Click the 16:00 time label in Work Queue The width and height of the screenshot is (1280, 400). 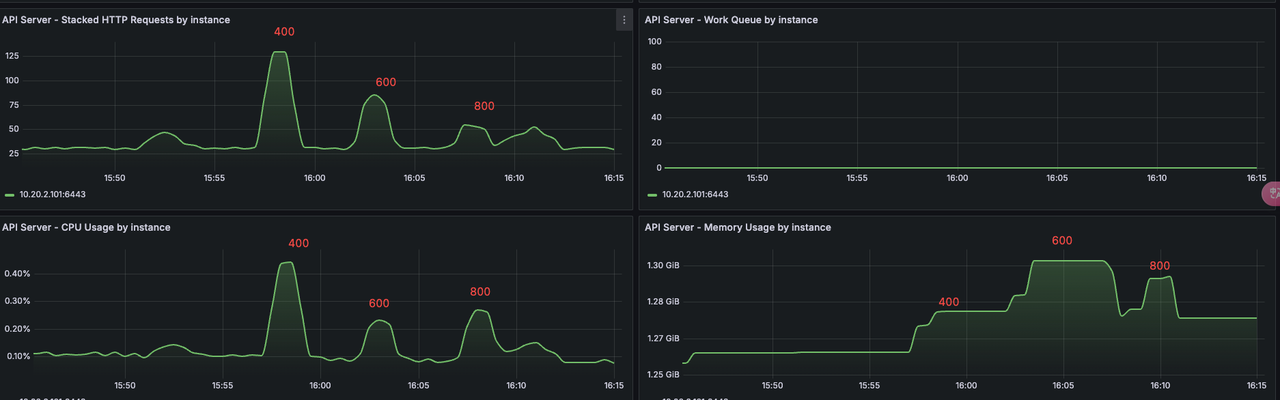[957, 178]
